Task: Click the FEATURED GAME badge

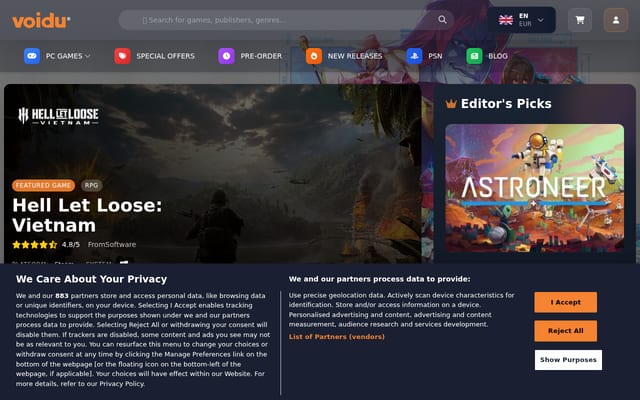Action: 43,185
